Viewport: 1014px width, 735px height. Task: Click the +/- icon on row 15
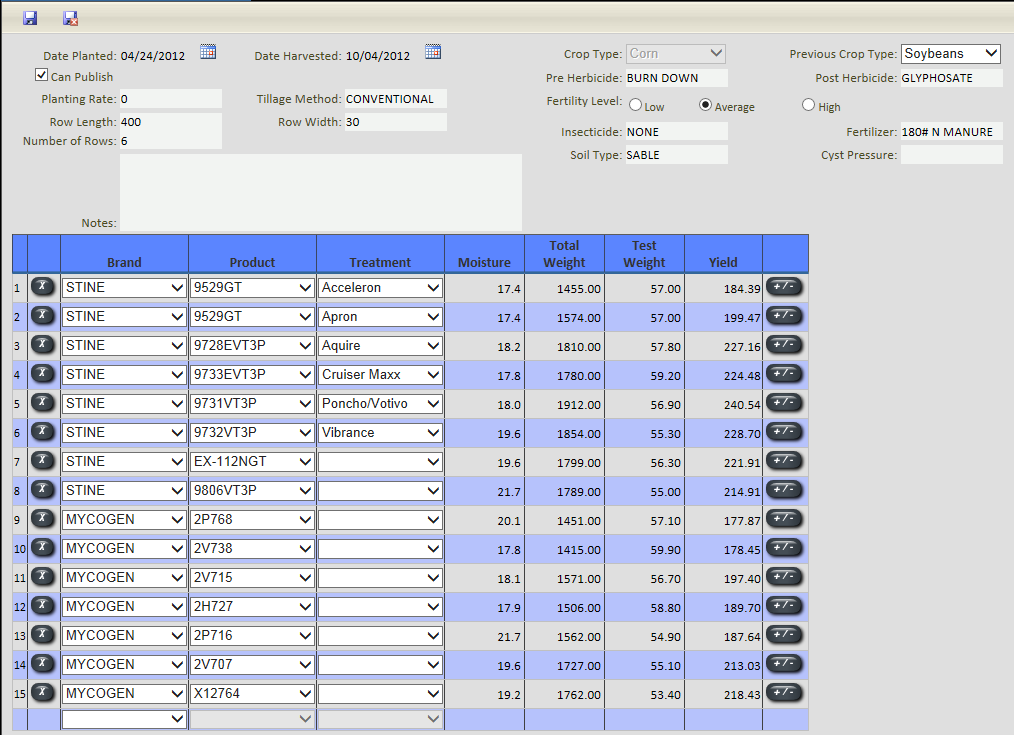click(784, 693)
